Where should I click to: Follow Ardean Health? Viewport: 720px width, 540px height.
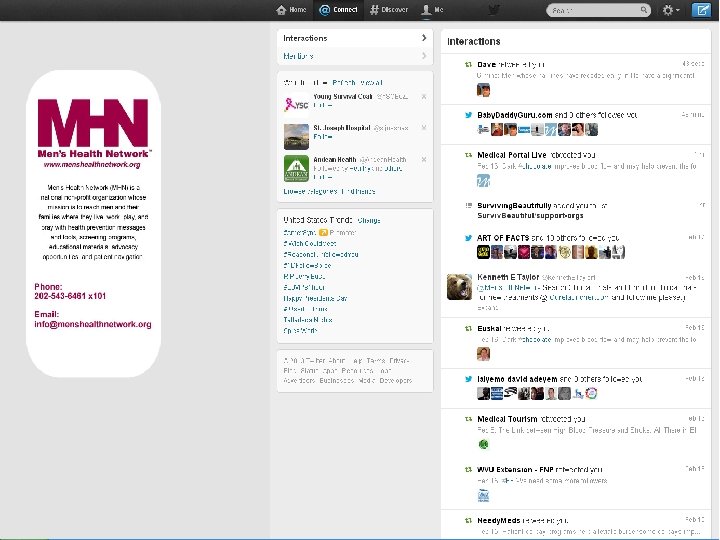(323, 177)
